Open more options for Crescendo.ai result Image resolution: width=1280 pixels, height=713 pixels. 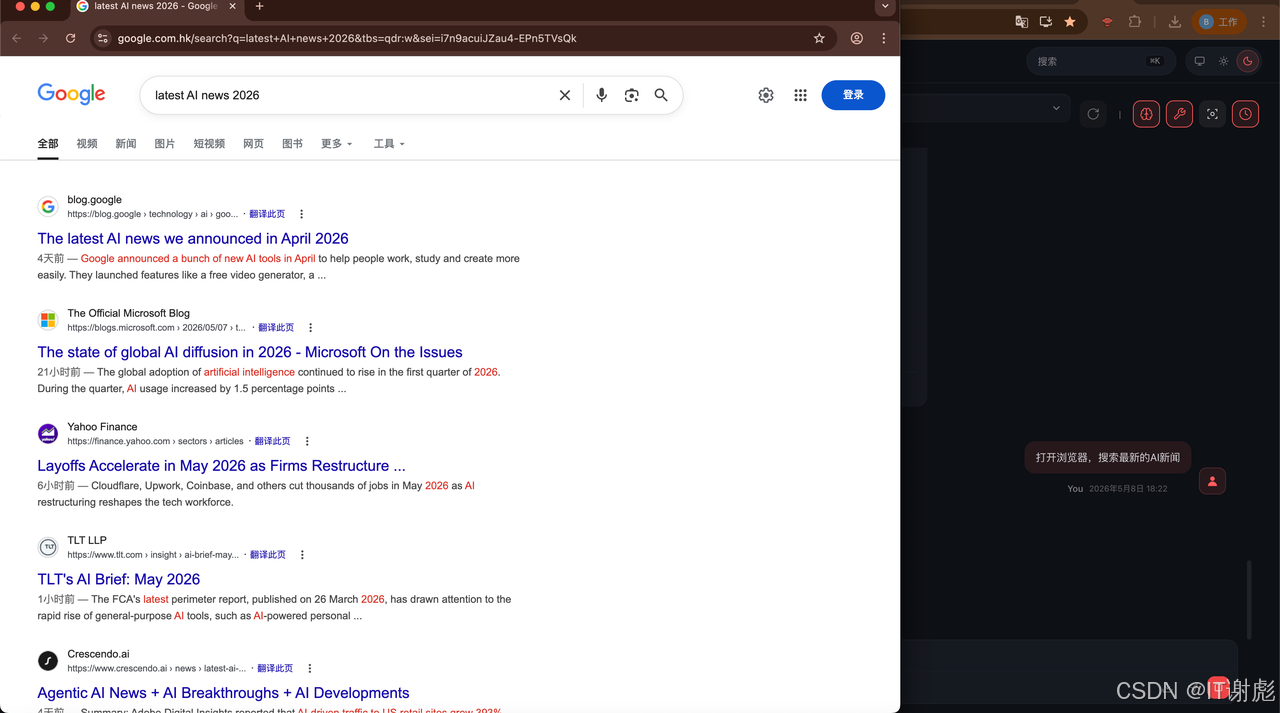[x=309, y=668]
